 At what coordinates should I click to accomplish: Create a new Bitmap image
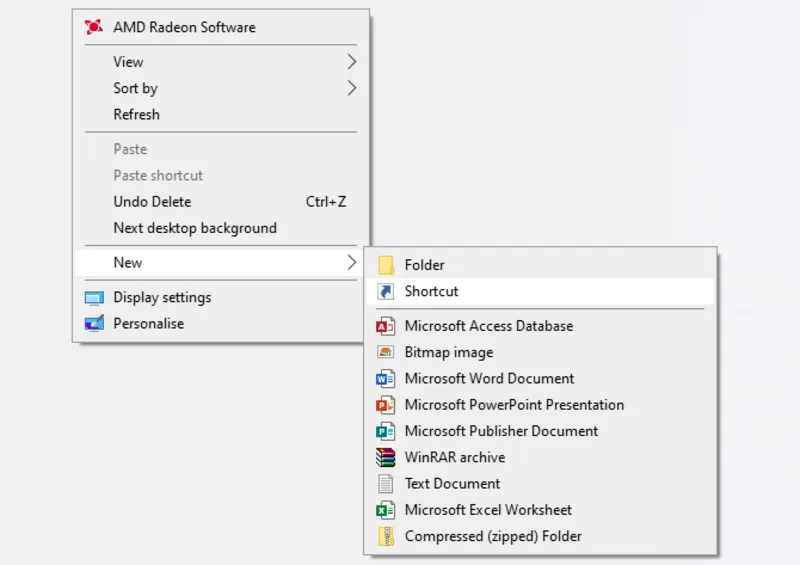(540, 352)
